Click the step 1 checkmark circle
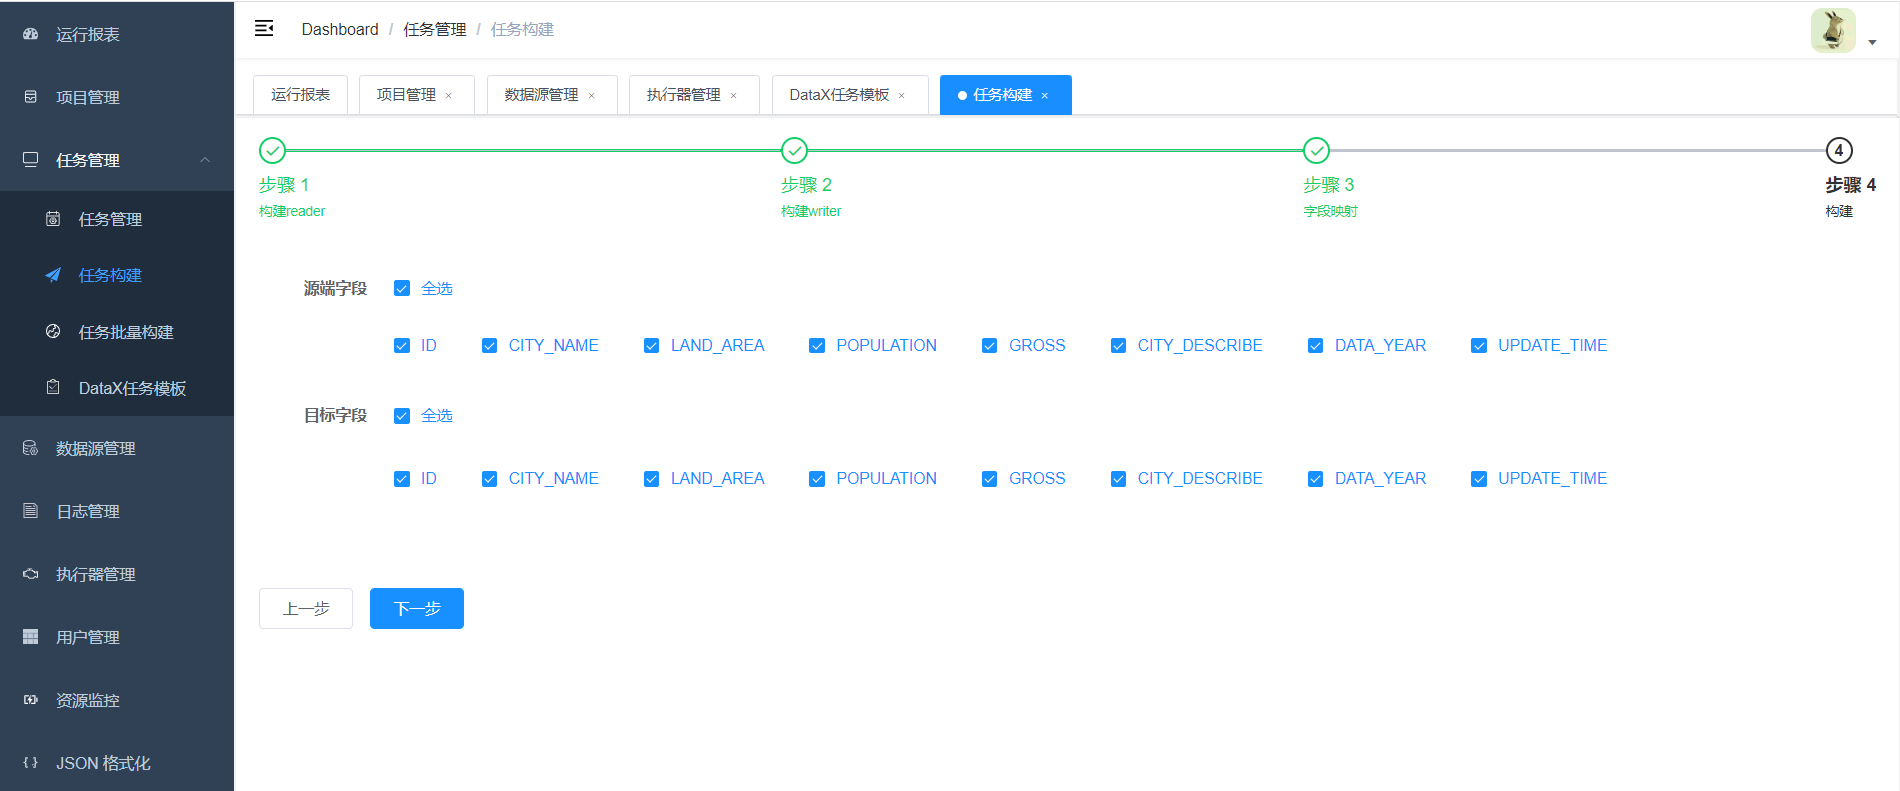The height and width of the screenshot is (791, 1900). click(x=272, y=150)
